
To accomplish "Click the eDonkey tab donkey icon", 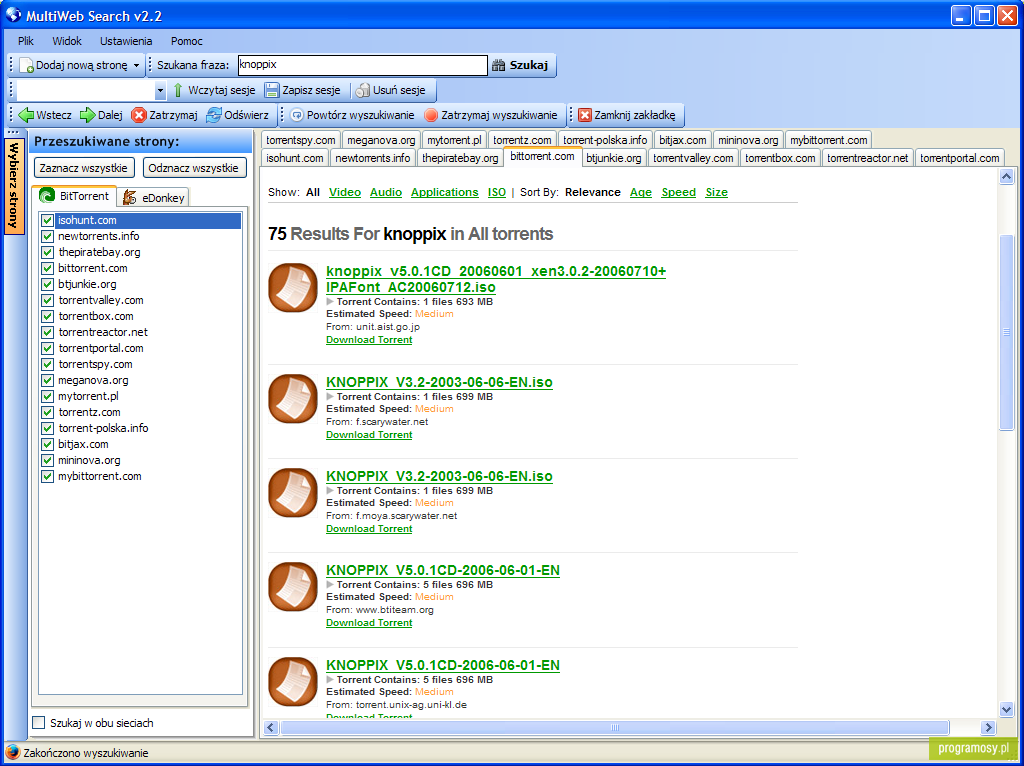I will (130, 197).
